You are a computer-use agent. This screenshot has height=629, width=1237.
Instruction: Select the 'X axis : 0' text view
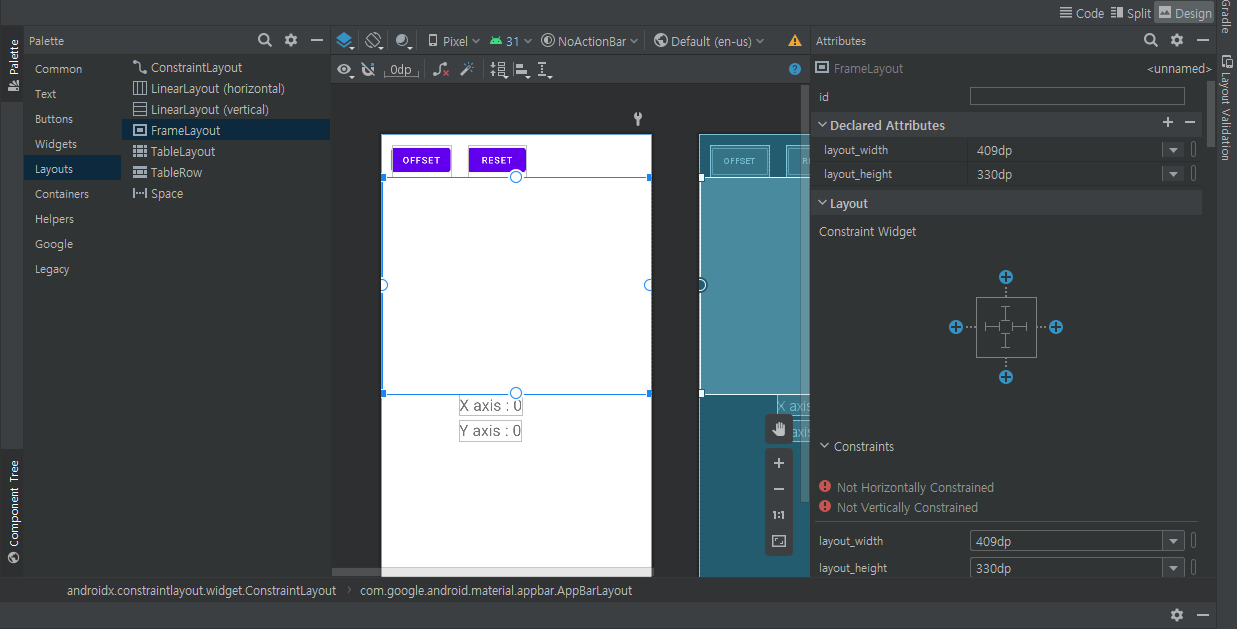point(490,406)
